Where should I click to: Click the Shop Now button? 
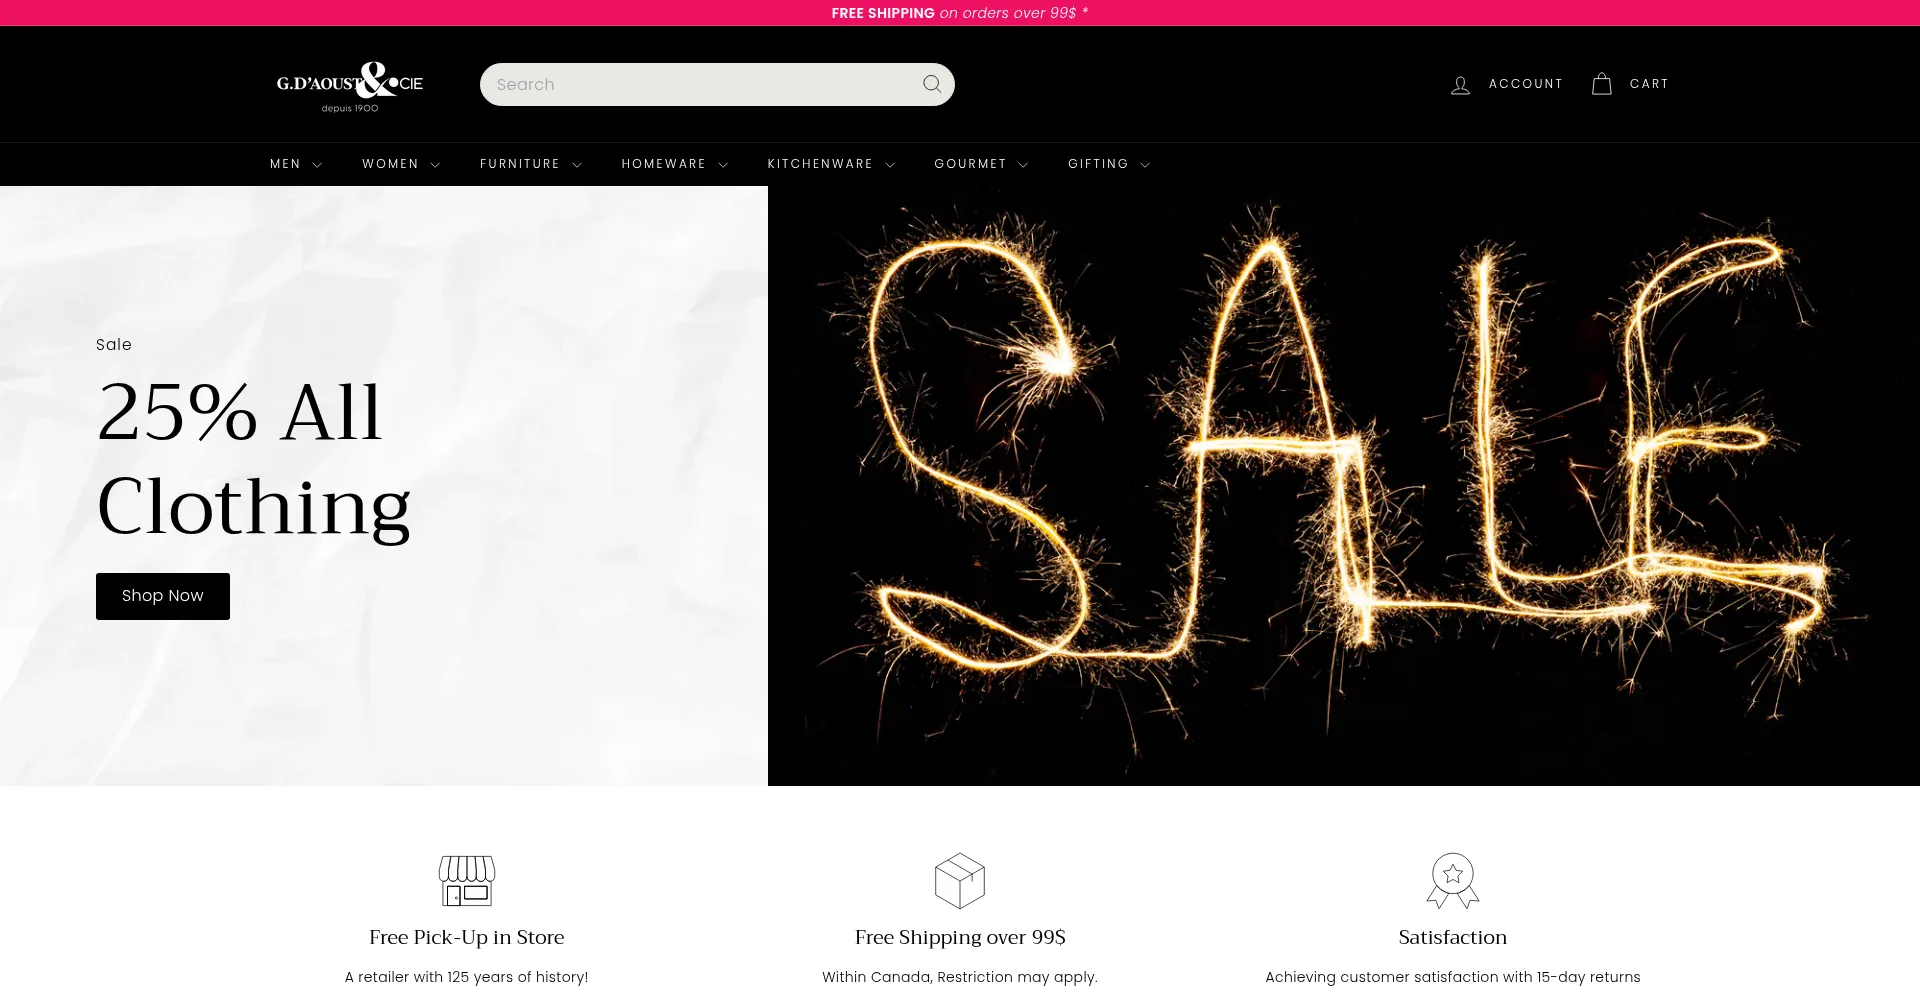pyautogui.click(x=163, y=596)
